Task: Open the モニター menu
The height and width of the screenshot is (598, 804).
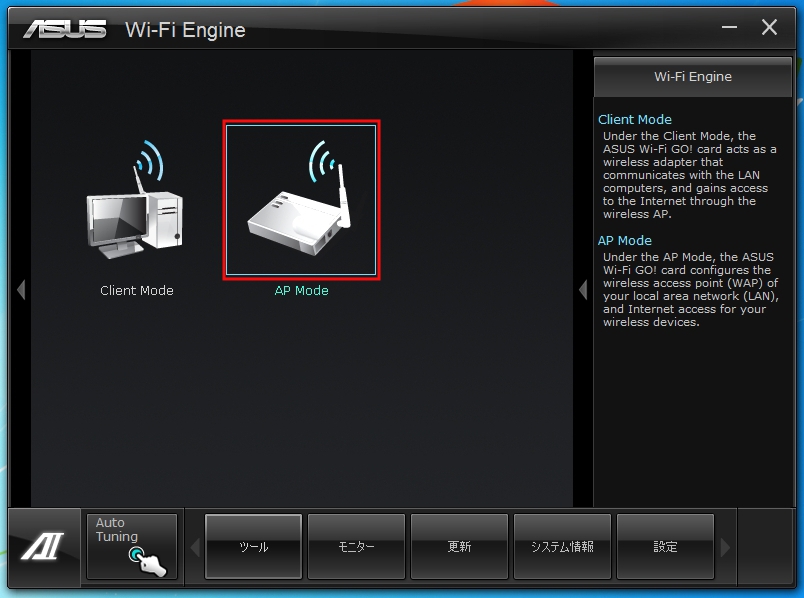Action: click(x=356, y=547)
